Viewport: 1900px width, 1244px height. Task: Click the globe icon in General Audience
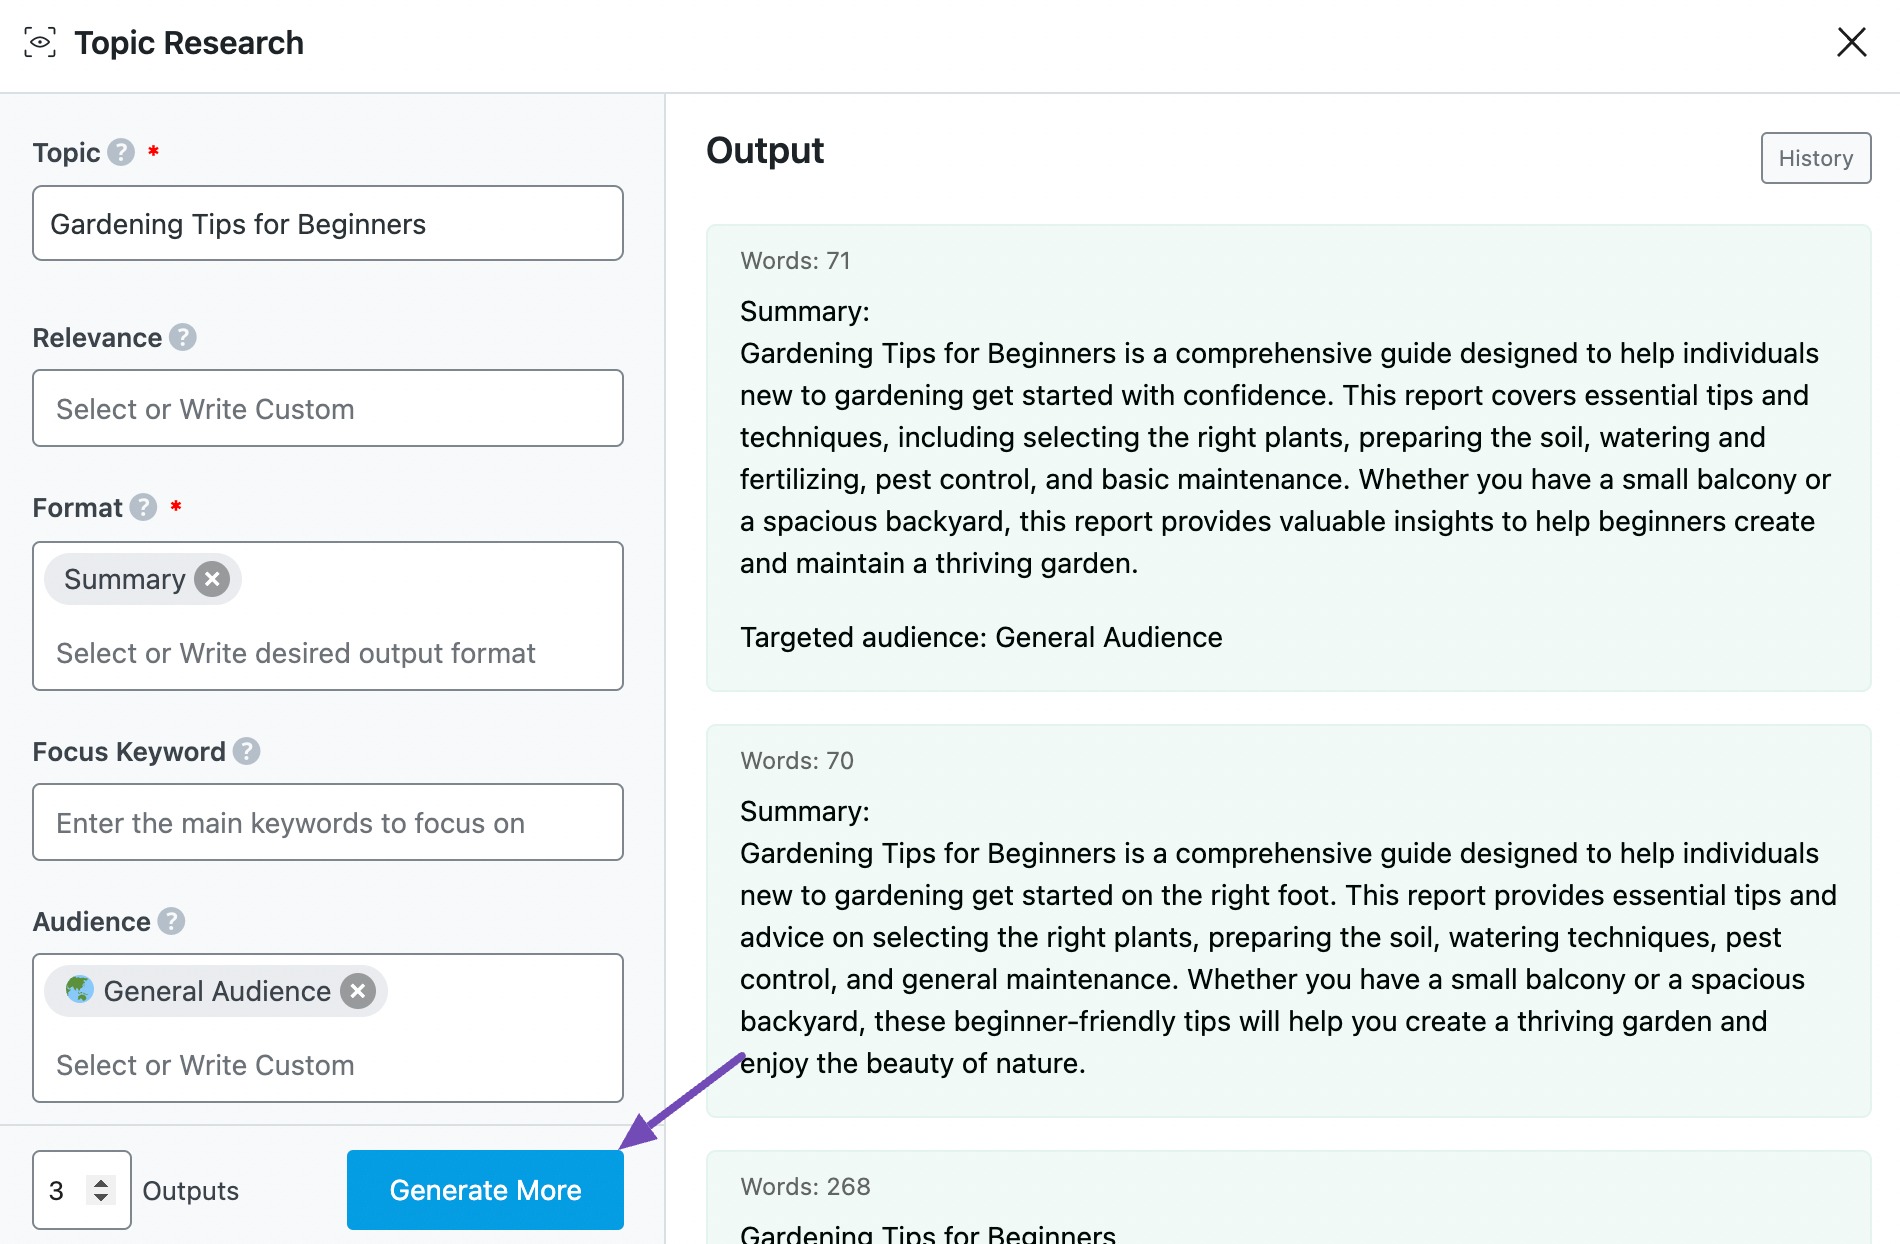click(80, 990)
